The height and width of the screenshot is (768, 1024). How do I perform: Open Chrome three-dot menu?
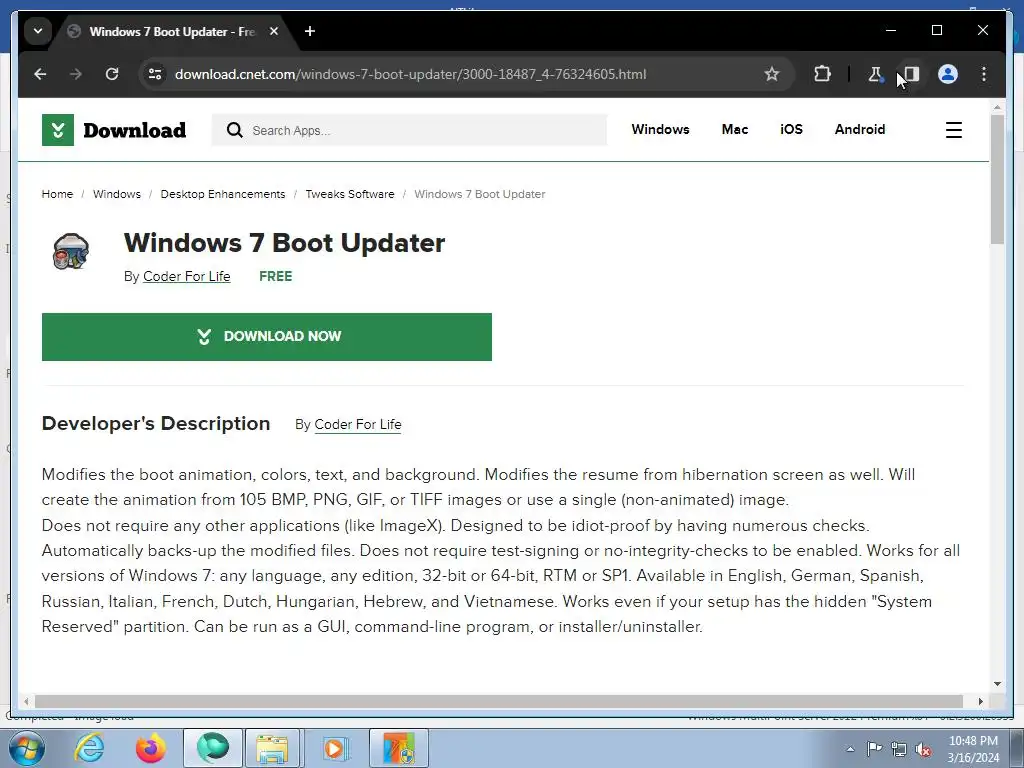click(984, 74)
